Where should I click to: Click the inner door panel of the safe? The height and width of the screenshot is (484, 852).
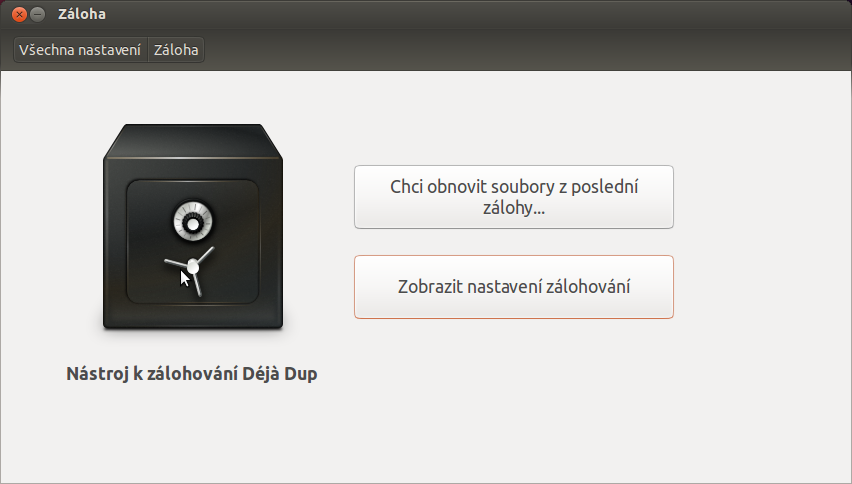193,242
